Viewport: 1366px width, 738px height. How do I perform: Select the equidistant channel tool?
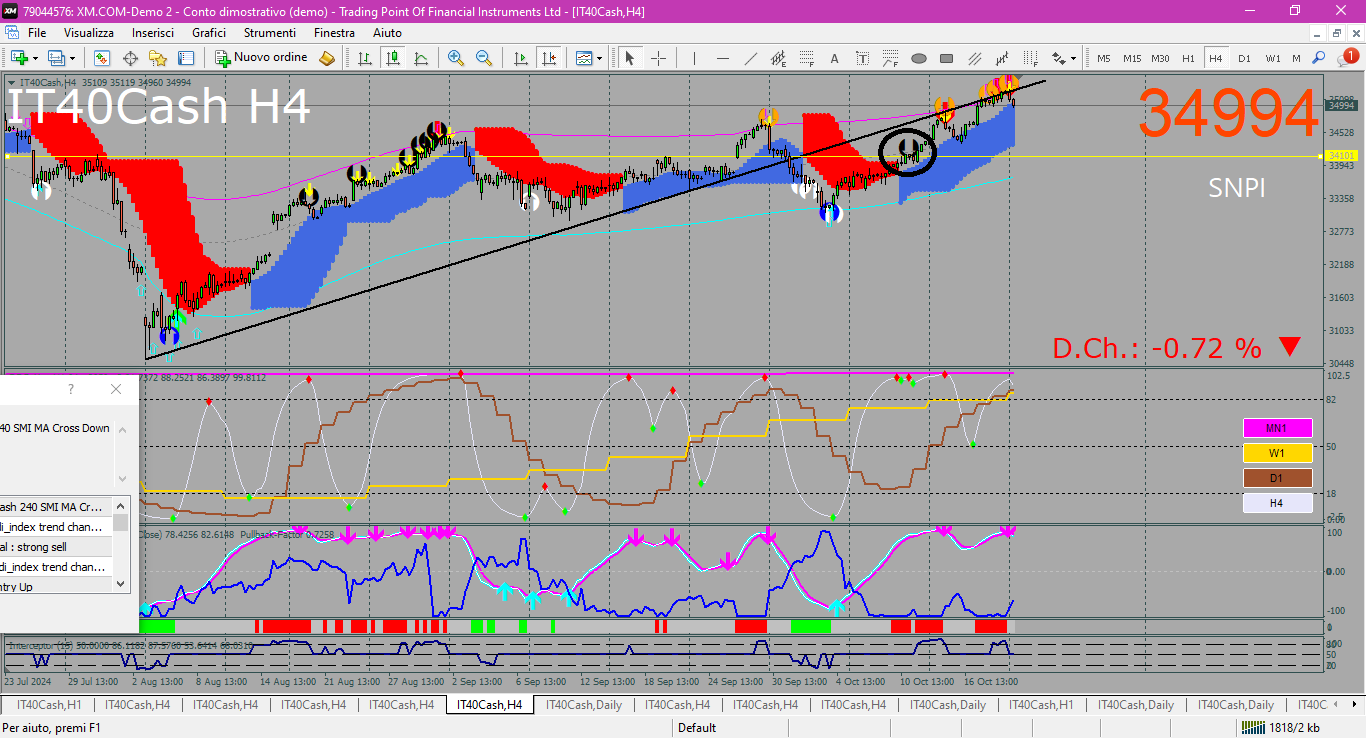click(x=778, y=58)
